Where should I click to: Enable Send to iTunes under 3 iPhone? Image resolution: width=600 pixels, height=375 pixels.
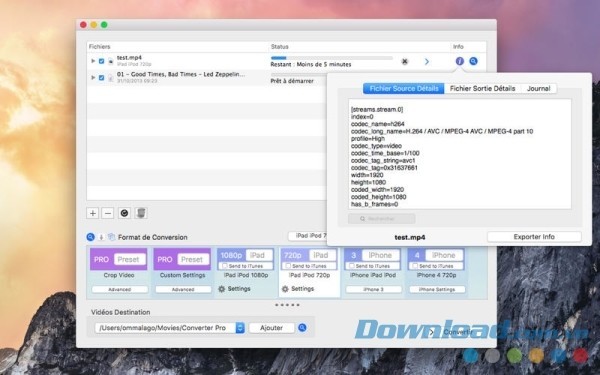click(352, 266)
